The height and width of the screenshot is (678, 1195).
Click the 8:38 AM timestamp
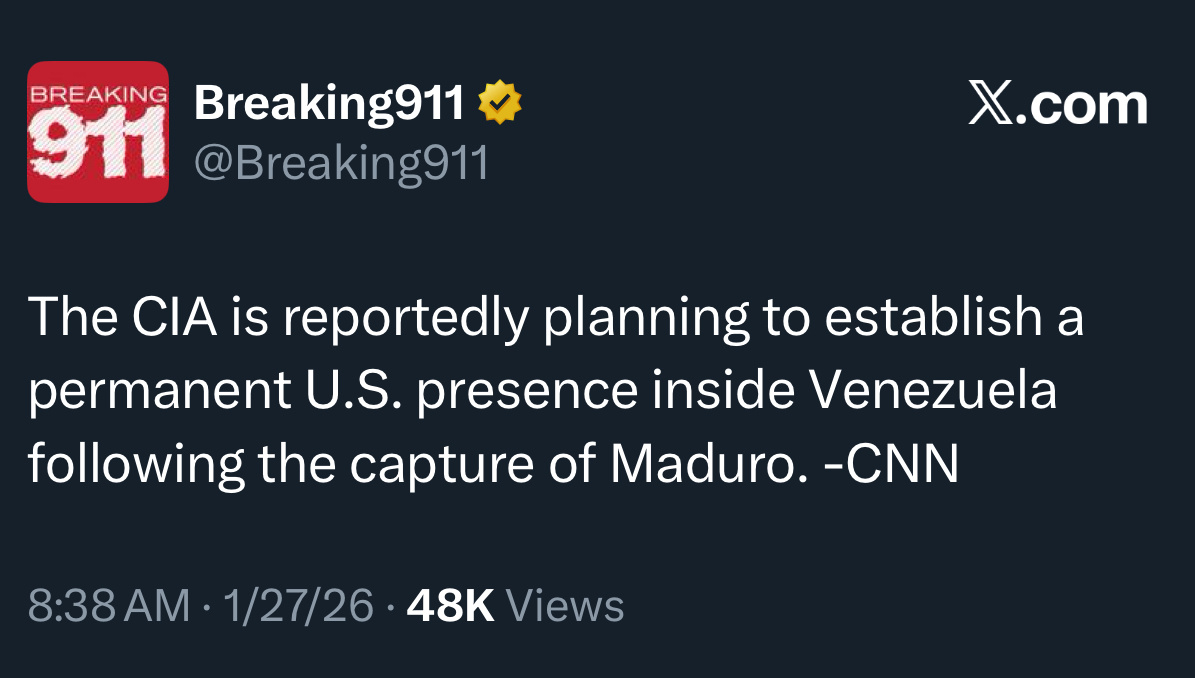pyautogui.click(x=108, y=606)
